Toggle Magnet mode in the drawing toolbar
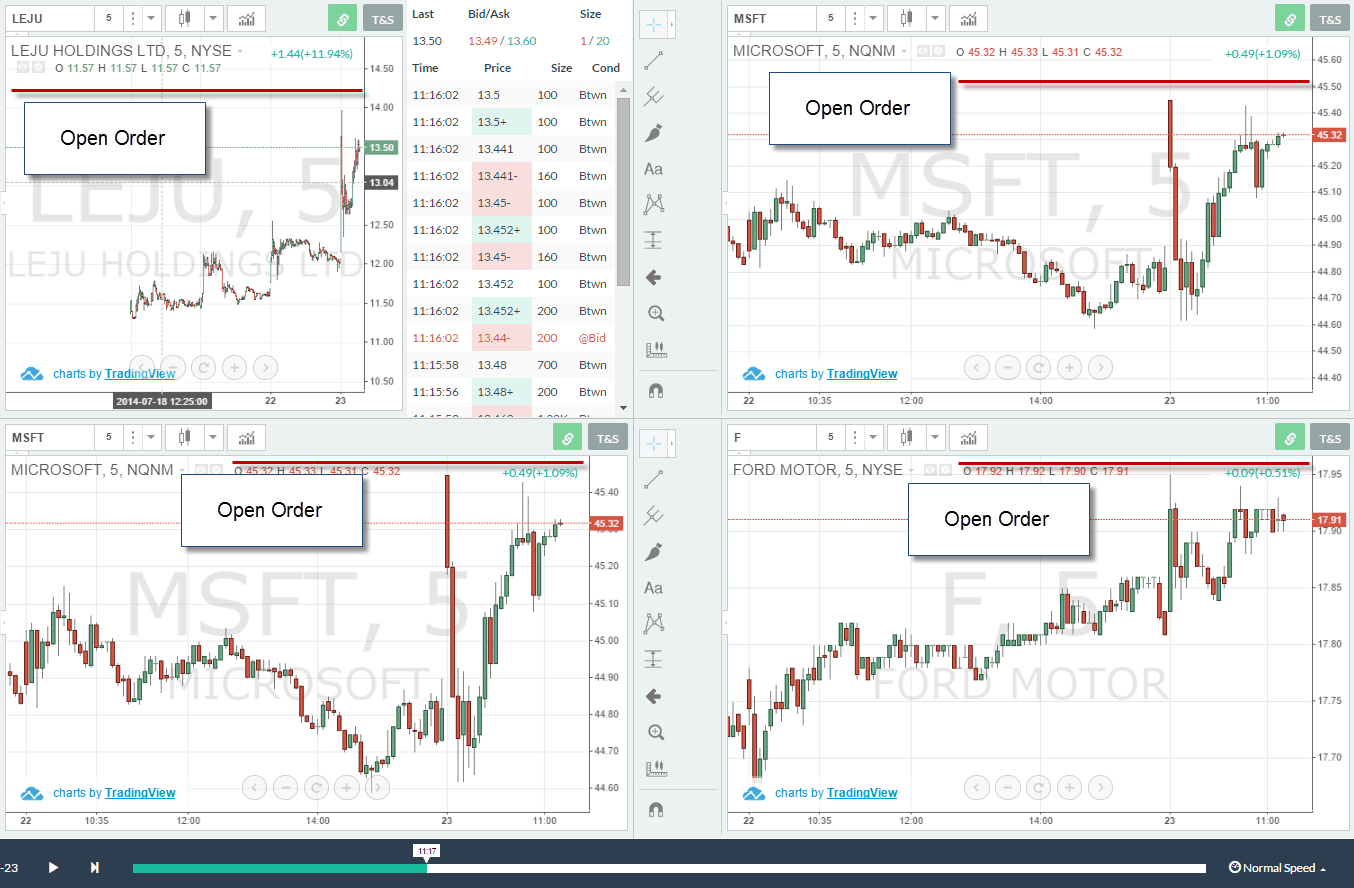Screen dimensions: 1354x888 (654, 390)
